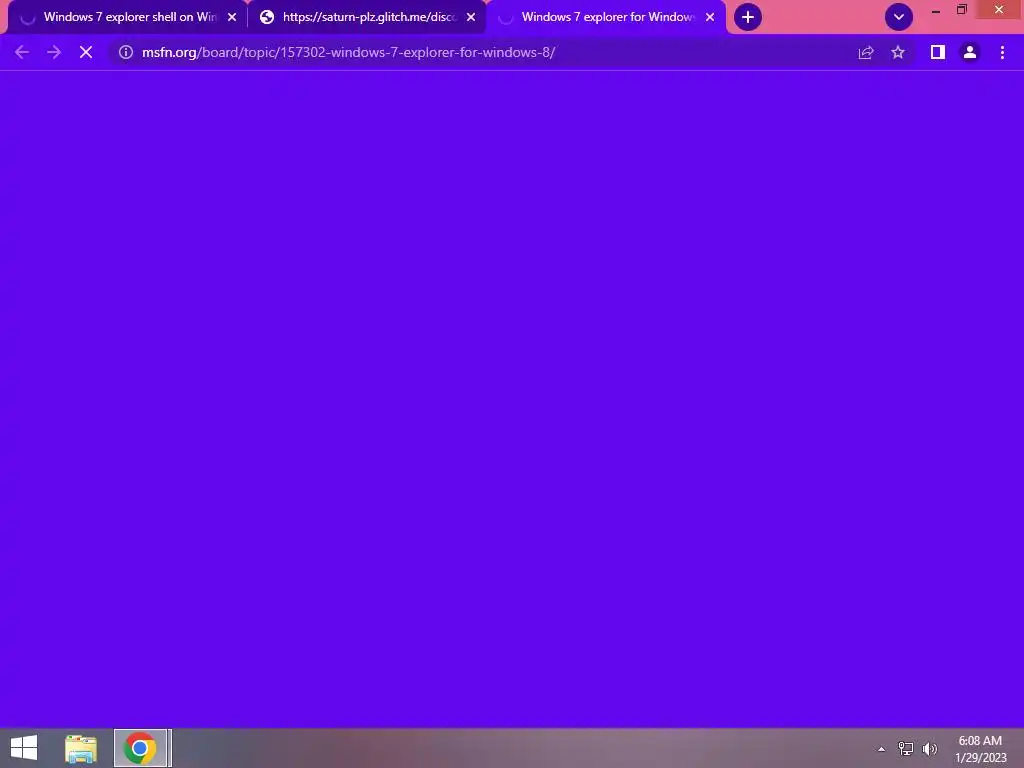Image resolution: width=1024 pixels, height=768 pixels.
Task: Open a new tab
Action: 748,17
